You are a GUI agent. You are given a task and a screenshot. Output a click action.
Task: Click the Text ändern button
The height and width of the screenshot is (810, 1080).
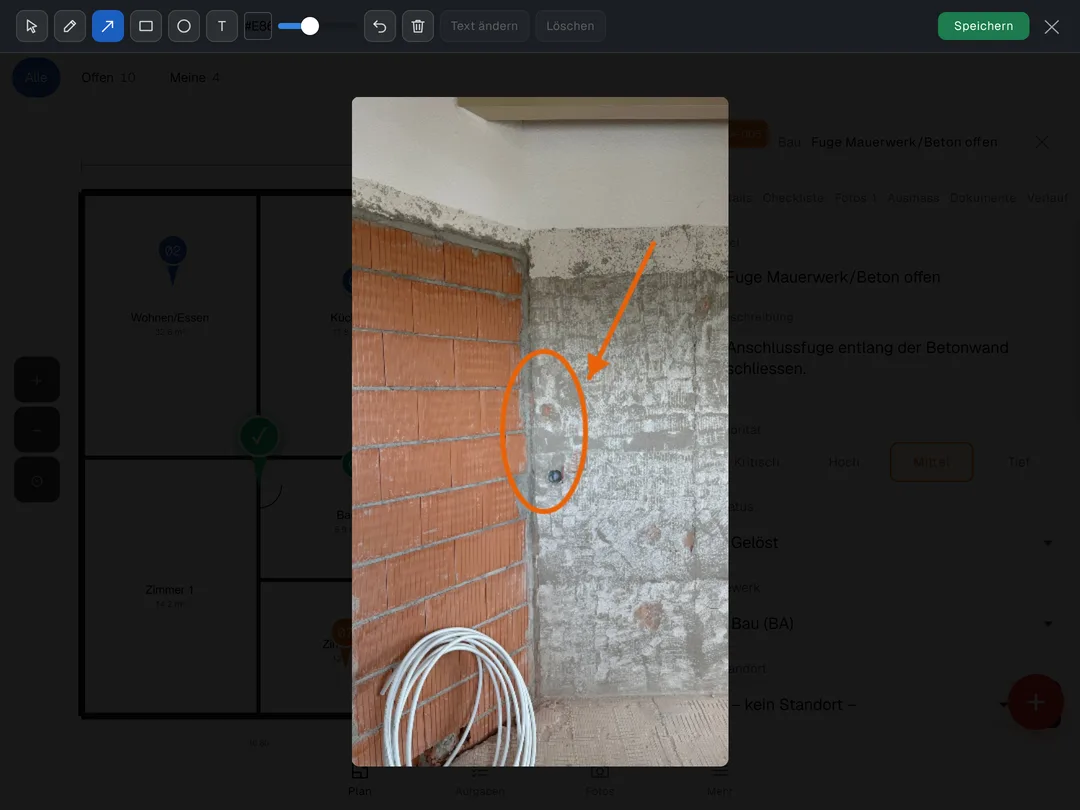pyautogui.click(x=484, y=26)
